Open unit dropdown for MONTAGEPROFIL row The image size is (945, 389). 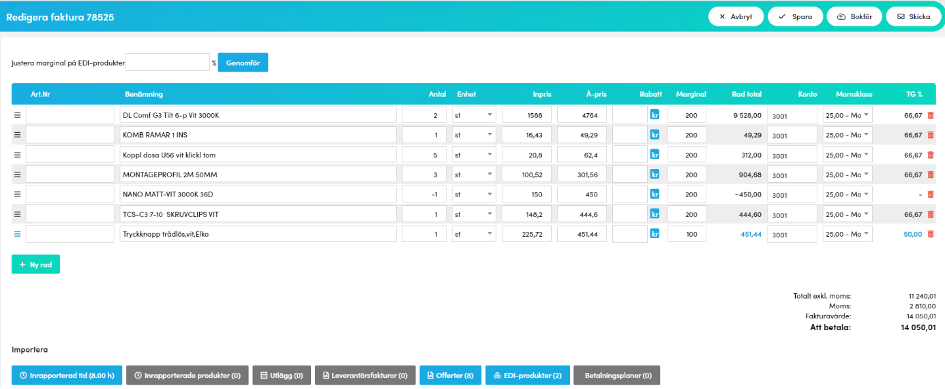pyautogui.click(x=474, y=174)
